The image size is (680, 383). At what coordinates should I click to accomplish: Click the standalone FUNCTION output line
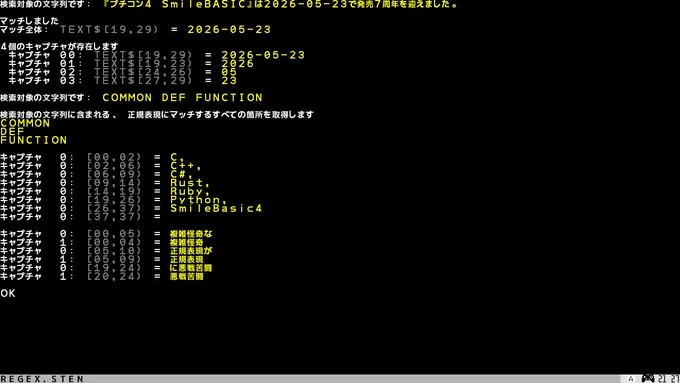pyautogui.click(x=33, y=140)
